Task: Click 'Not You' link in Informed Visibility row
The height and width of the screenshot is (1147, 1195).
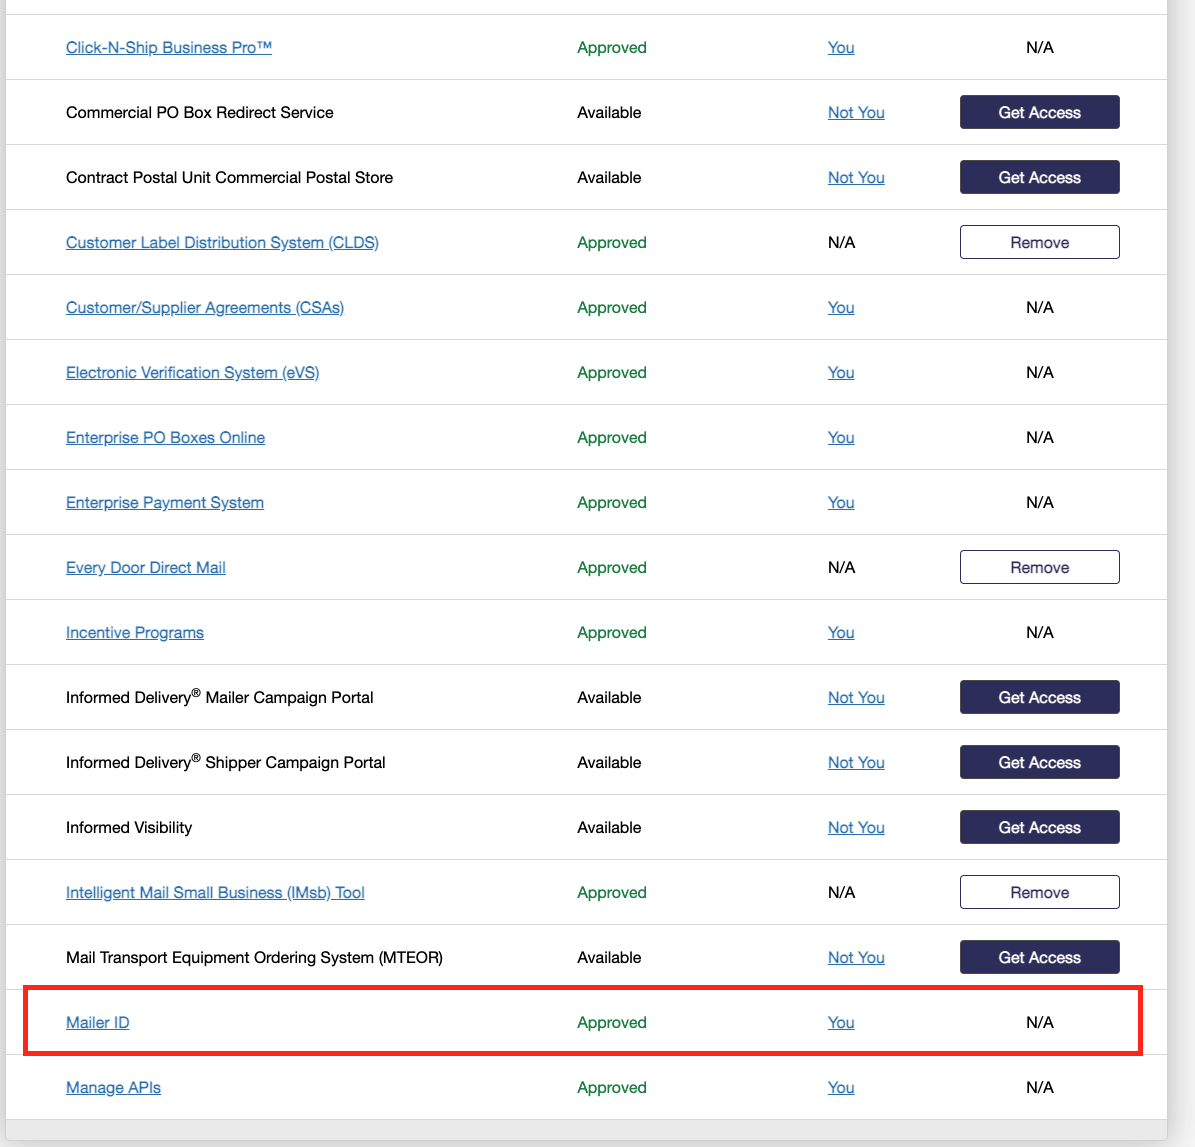Action: (856, 827)
